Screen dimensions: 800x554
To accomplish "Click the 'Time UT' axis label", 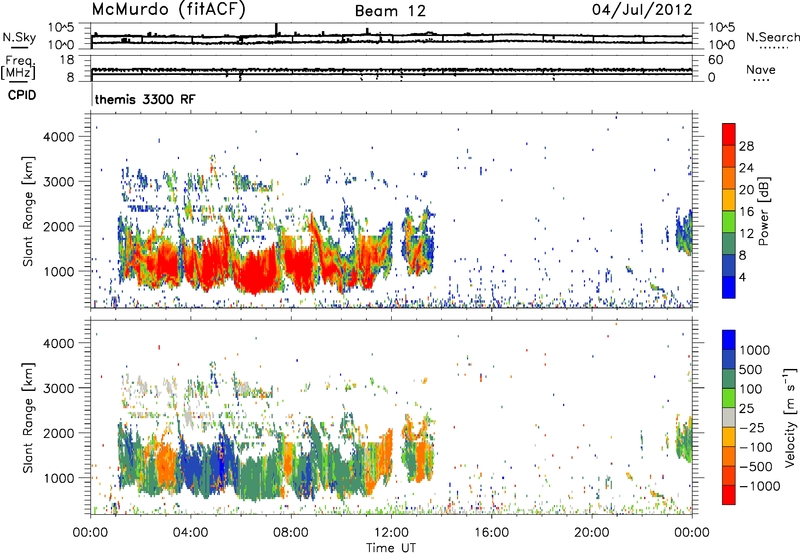I will coord(391,548).
